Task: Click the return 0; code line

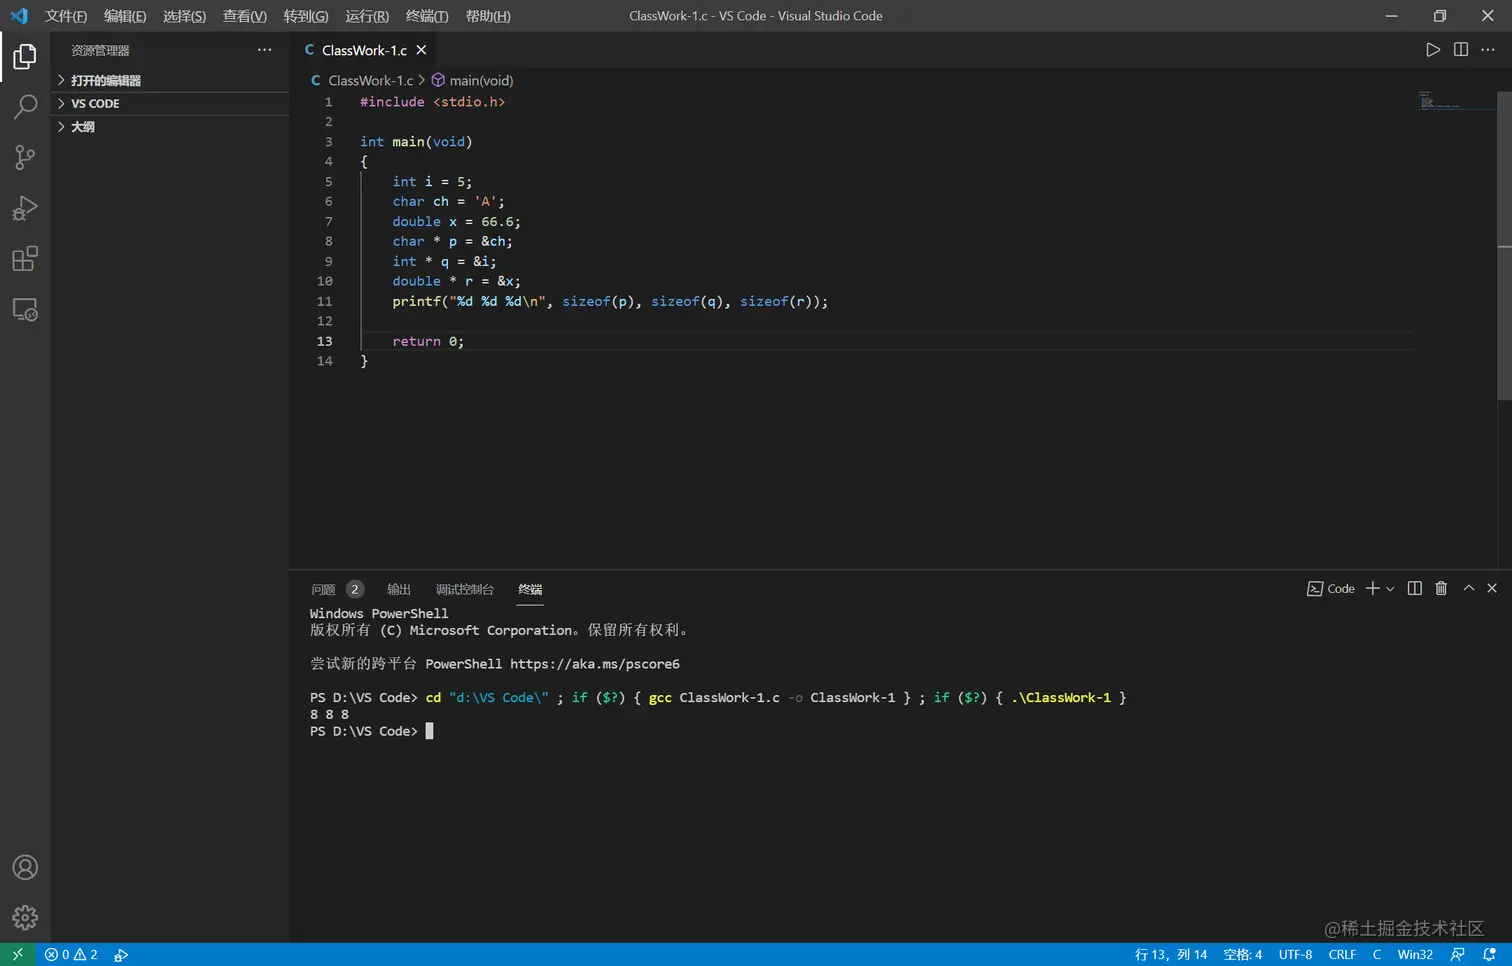Action: (428, 341)
